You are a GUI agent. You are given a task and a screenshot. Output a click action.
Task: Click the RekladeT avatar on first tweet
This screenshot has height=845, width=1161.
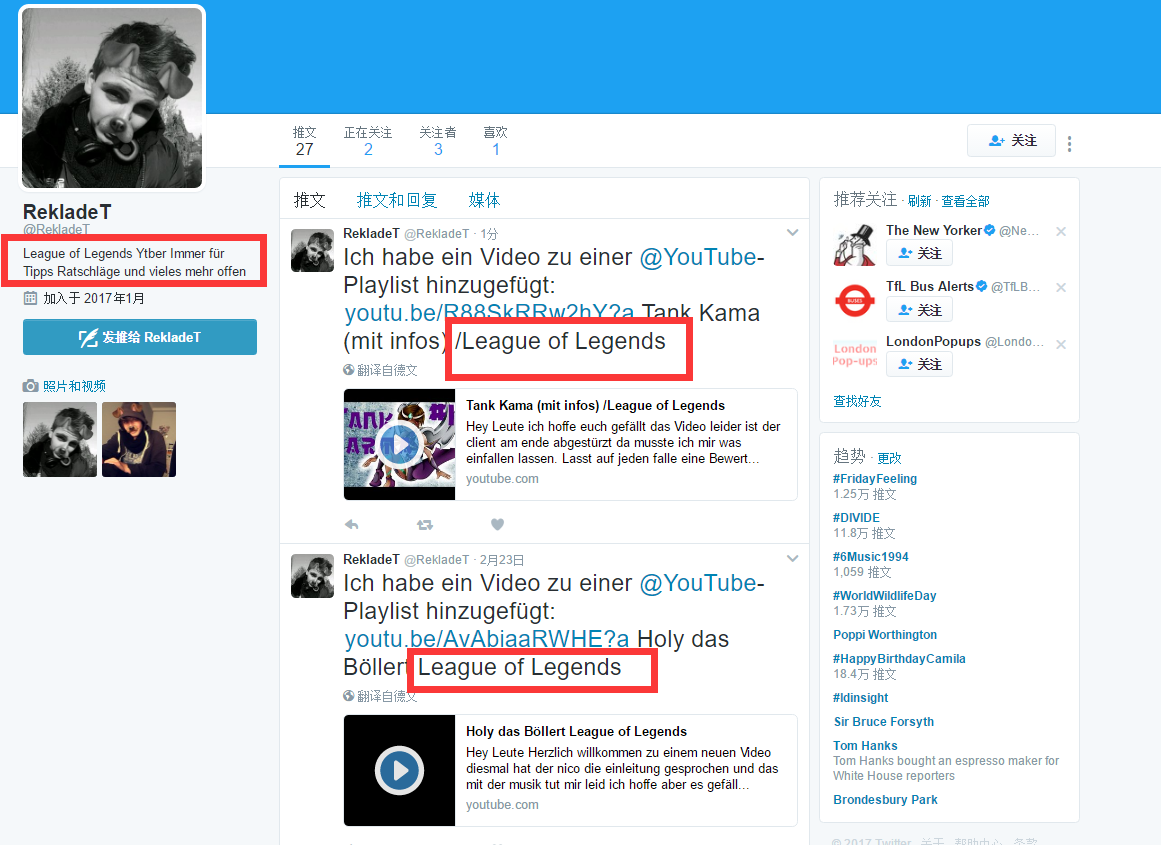coord(312,250)
